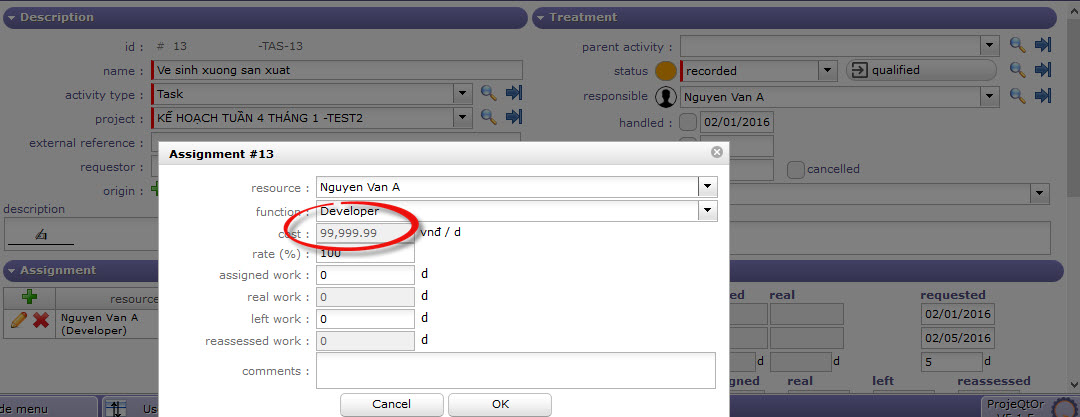Click the left work field
The width and height of the screenshot is (1080, 417).
tap(365, 319)
